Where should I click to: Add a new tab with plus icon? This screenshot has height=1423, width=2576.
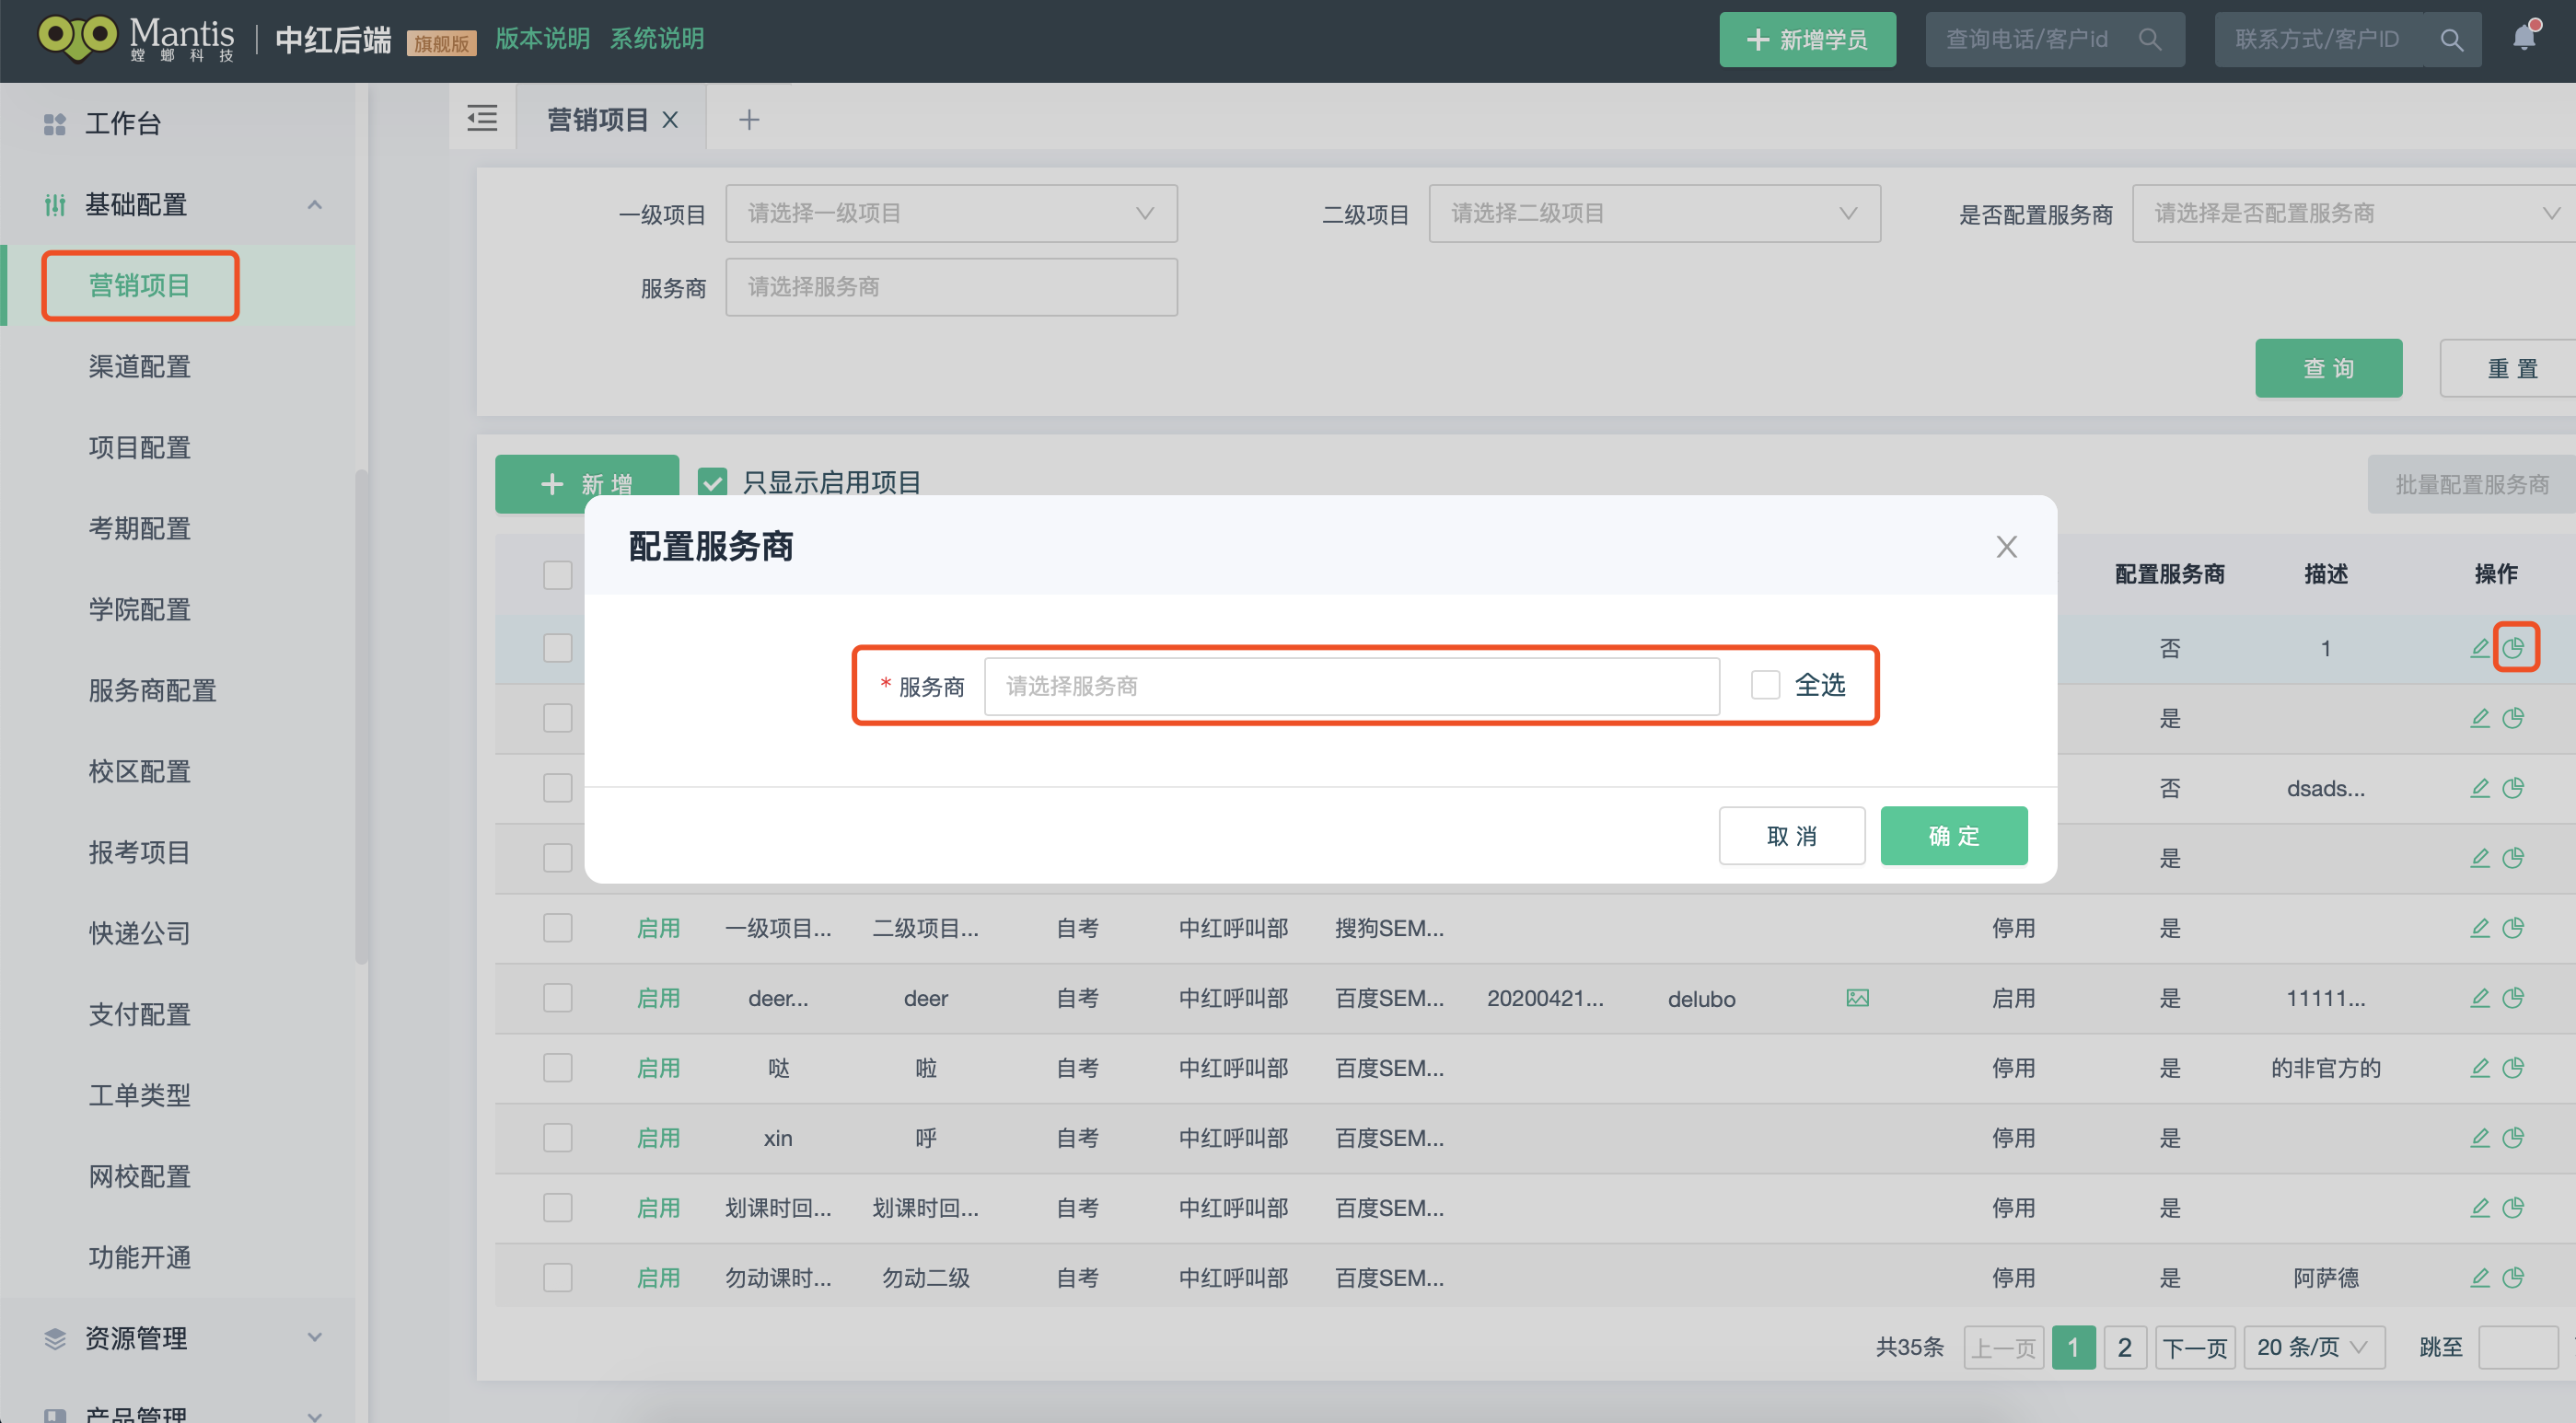[x=749, y=120]
